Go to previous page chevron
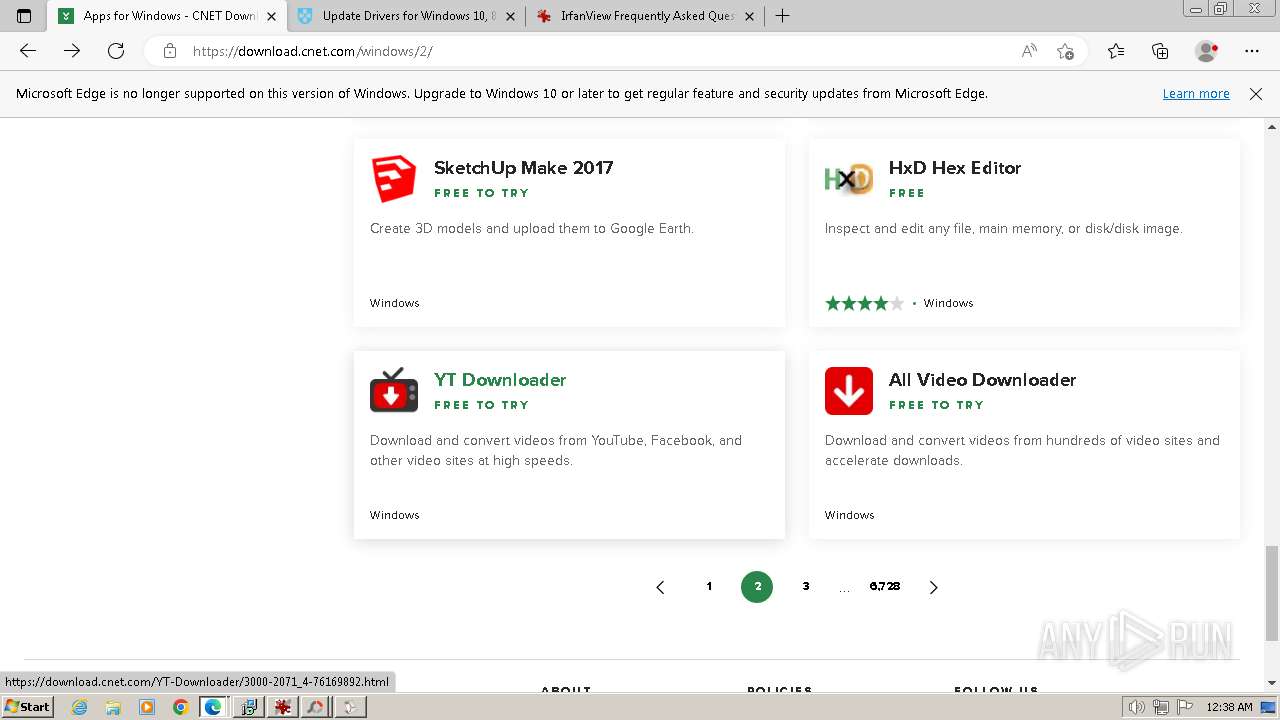The height and width of the screenshot is (720, 1280). click(x=660, y=587)
